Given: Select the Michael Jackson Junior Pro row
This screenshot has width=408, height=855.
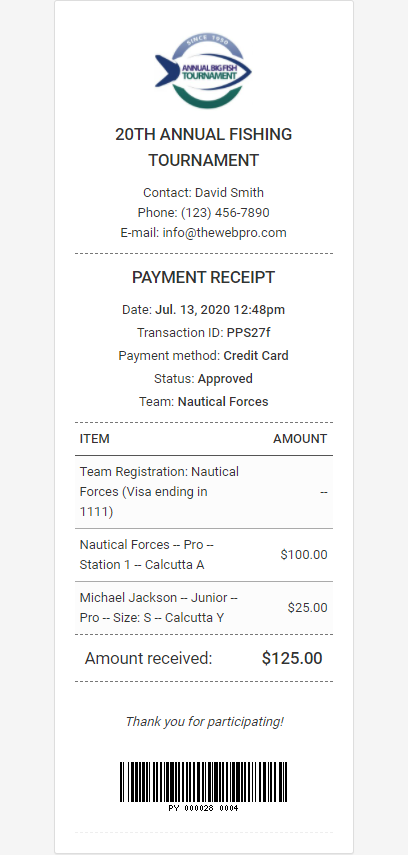Looking at the screenshot, I should pyautogui.click(x=203, y=608).
